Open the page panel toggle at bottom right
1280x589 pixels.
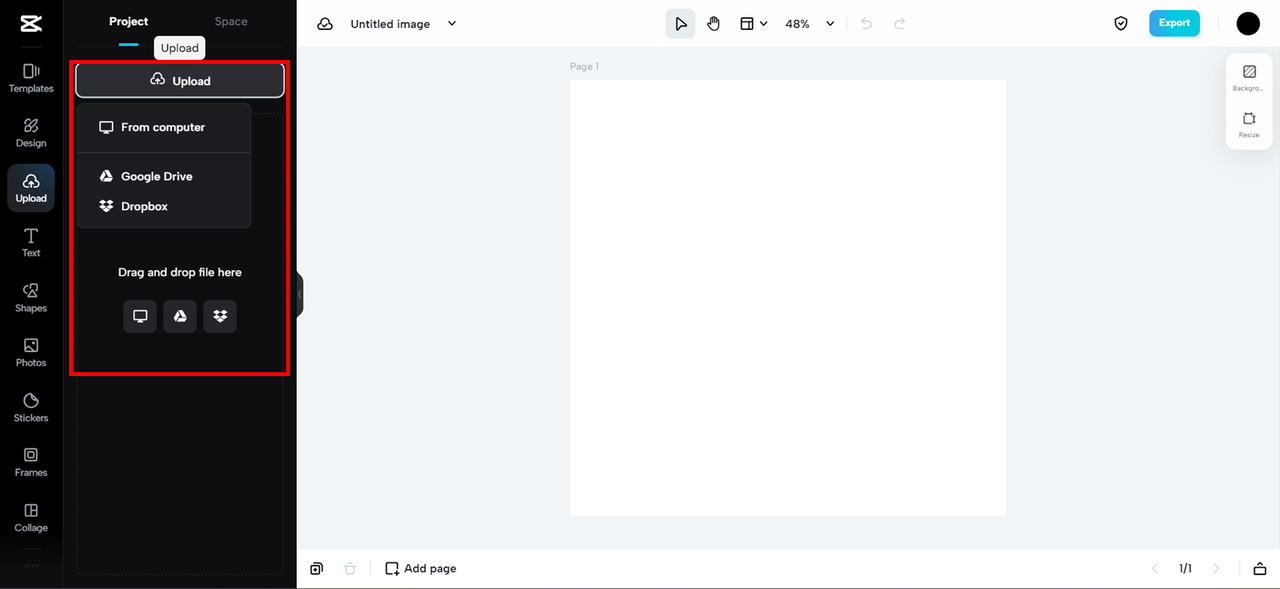(1260, 568)
